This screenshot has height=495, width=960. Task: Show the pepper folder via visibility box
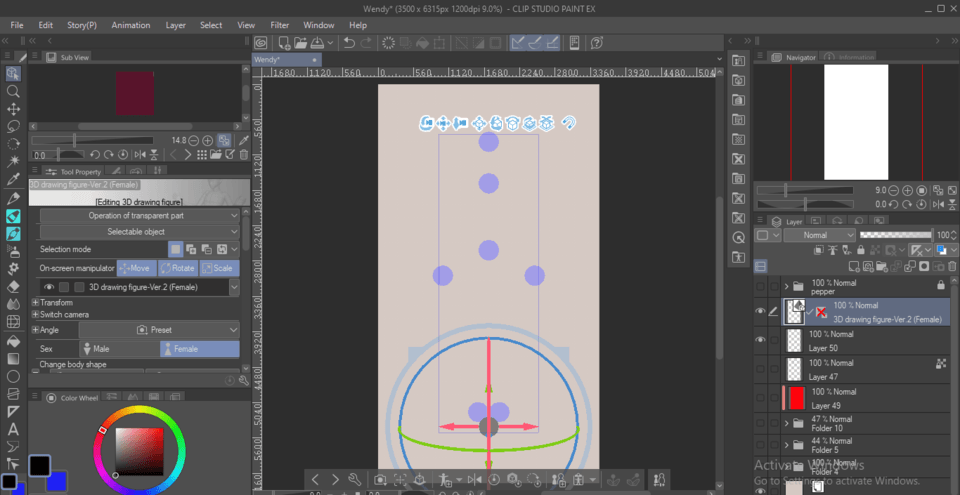click(x=760, y=286)
